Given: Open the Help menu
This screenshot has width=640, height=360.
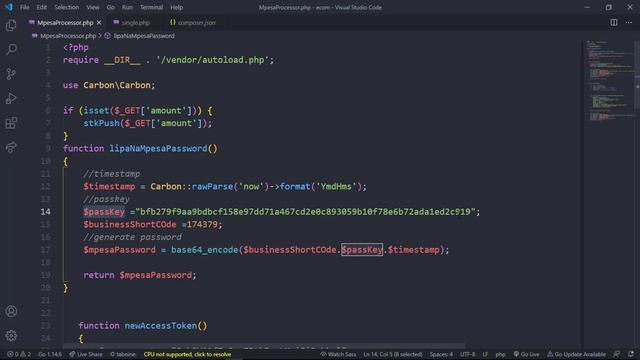Looking at the screenshot, I should (x=176, y=7).
